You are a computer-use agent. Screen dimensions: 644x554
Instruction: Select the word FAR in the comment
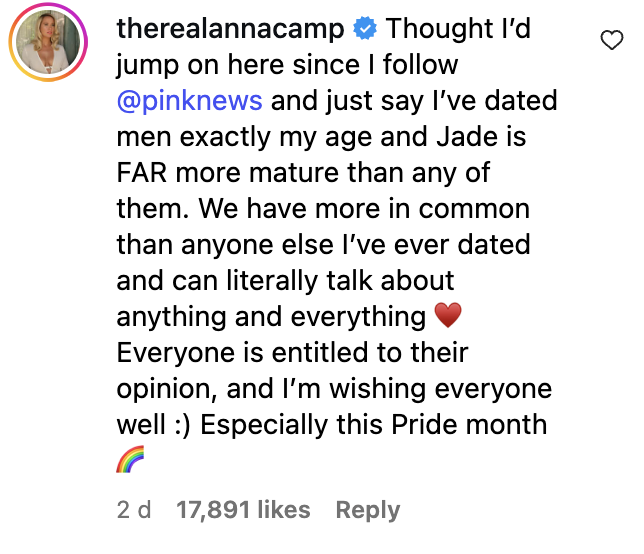point(142,172)
